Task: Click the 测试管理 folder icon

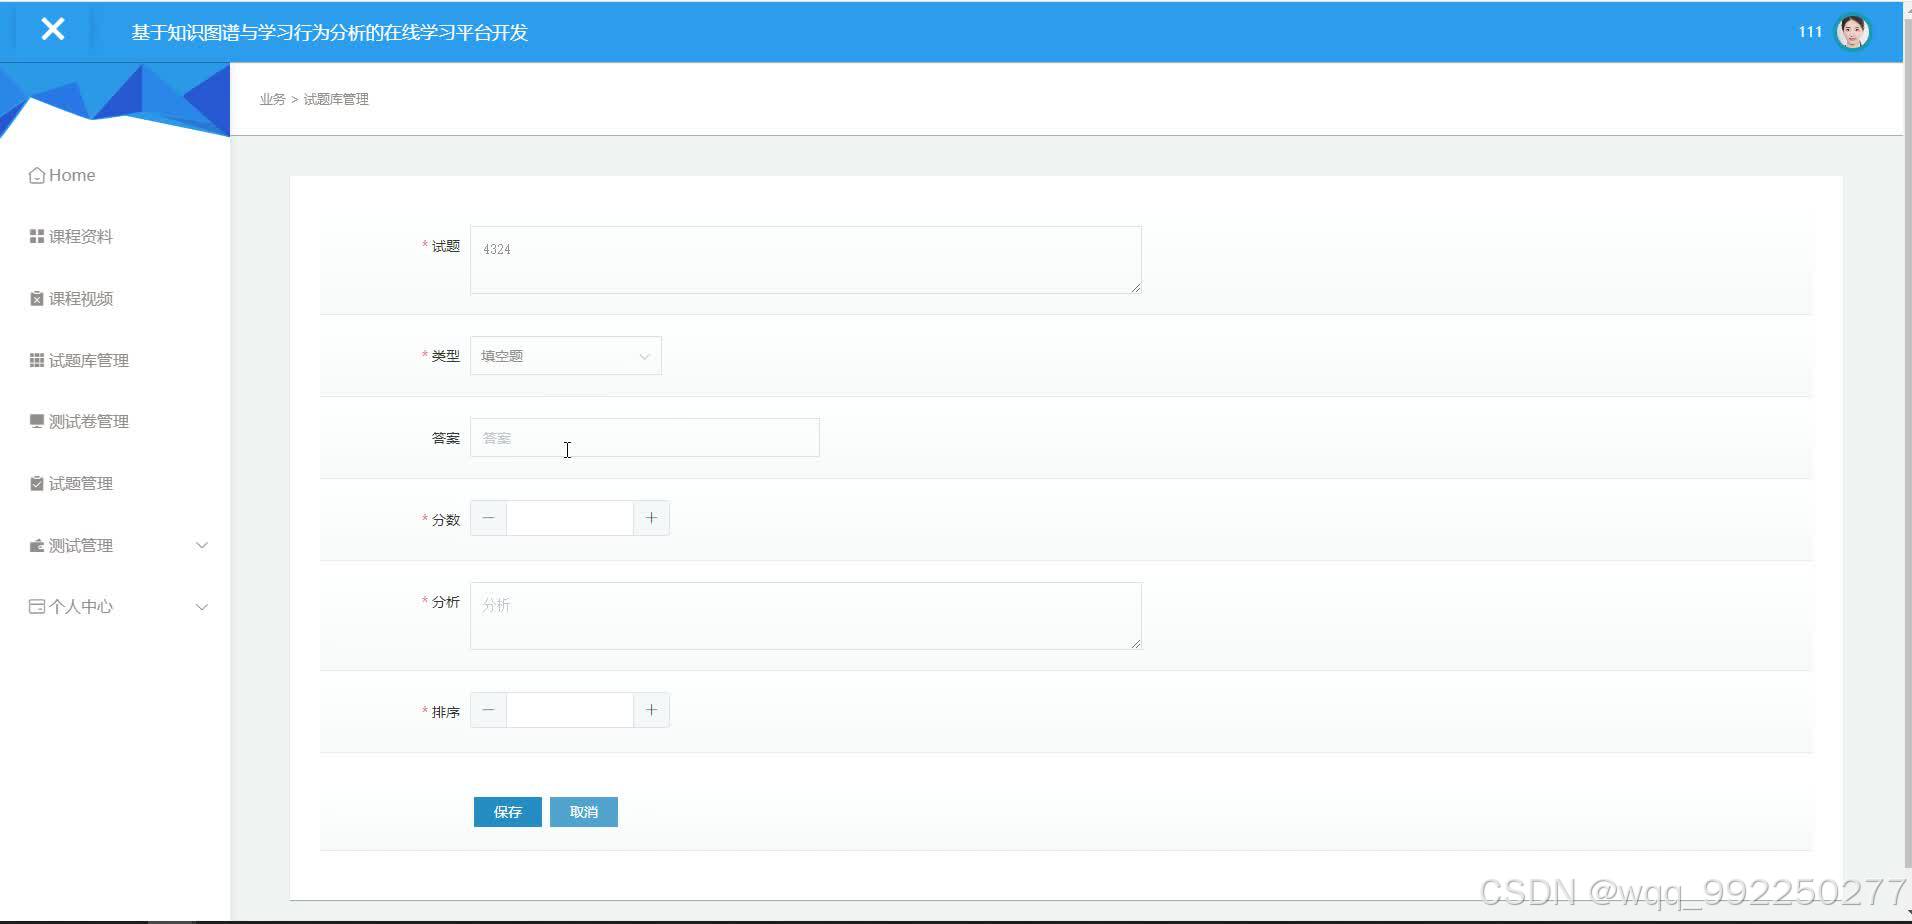Action: click(37, 545)
